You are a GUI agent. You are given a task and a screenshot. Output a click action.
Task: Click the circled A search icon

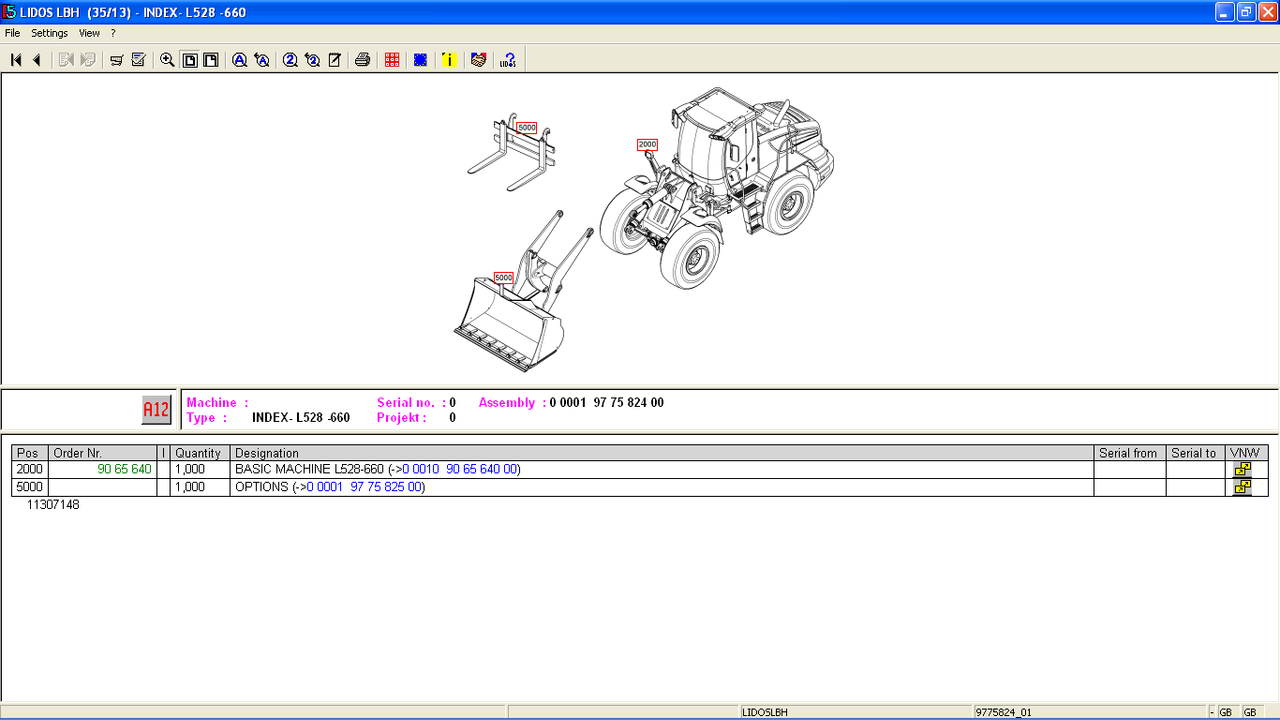[240, 60]
